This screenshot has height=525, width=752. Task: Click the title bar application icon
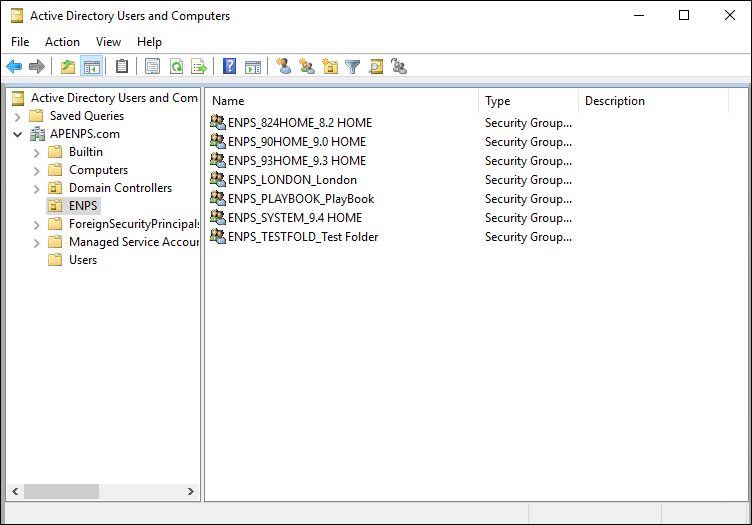tap(17, 16)
